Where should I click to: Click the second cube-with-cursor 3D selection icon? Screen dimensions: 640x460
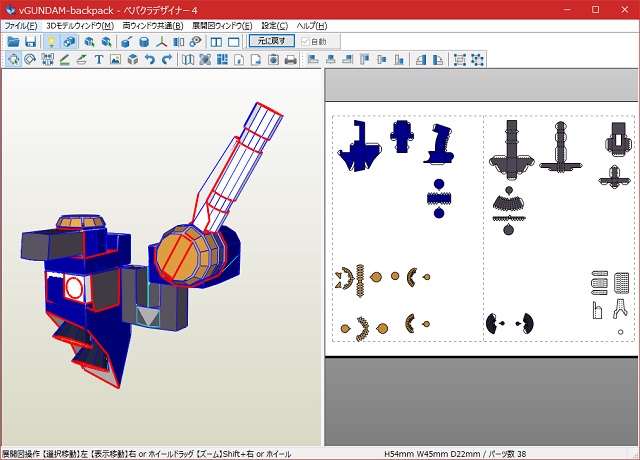point(107,42)
